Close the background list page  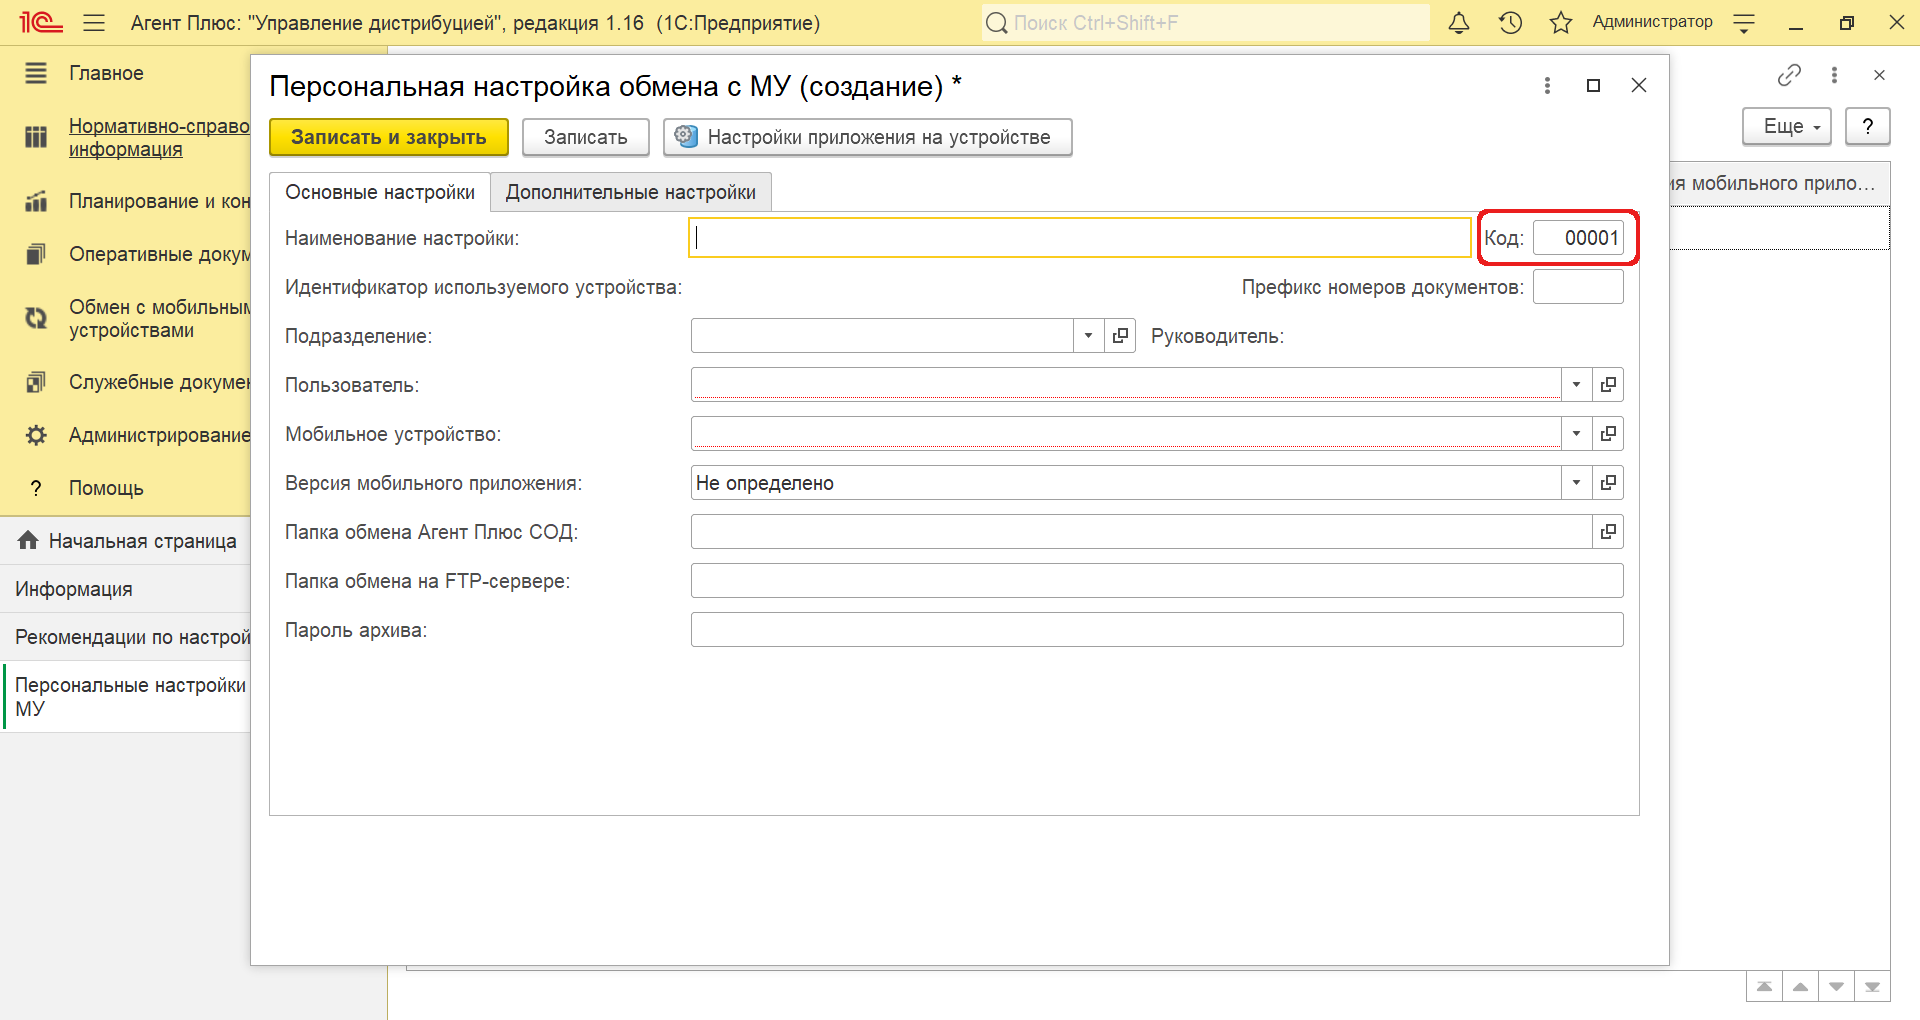(1879, 75)
